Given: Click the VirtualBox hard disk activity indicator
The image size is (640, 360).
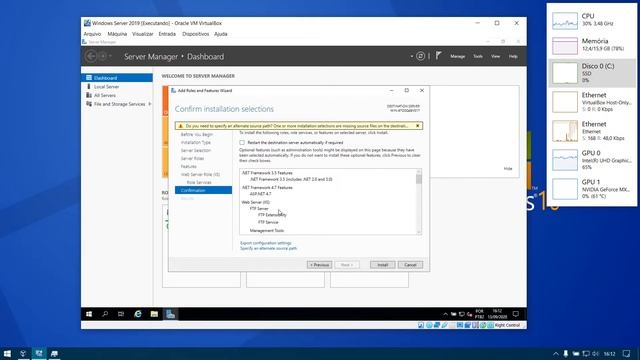Looking at the screenshot, I should point(421,325).
